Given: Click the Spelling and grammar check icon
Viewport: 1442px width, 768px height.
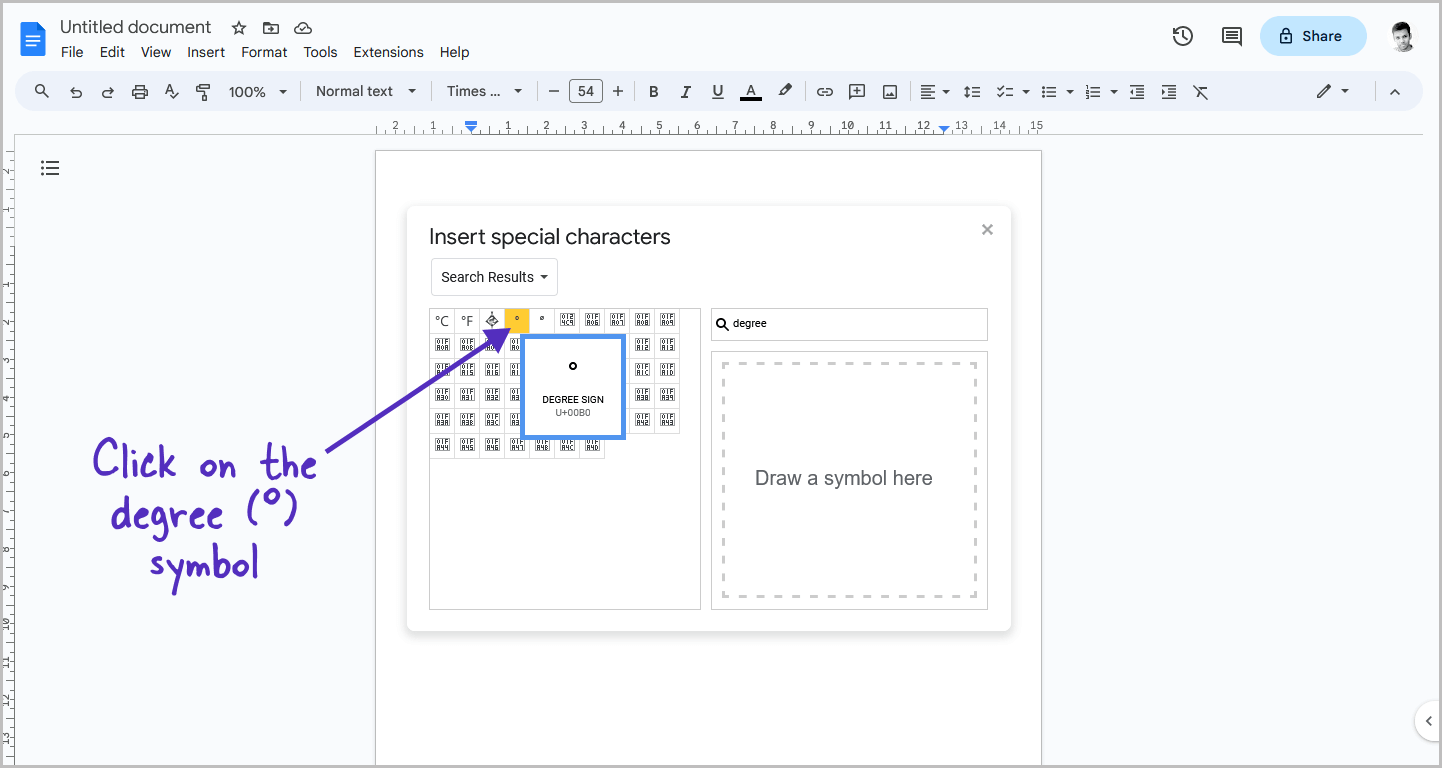Looking at the screenshot, I should (171, 91).
